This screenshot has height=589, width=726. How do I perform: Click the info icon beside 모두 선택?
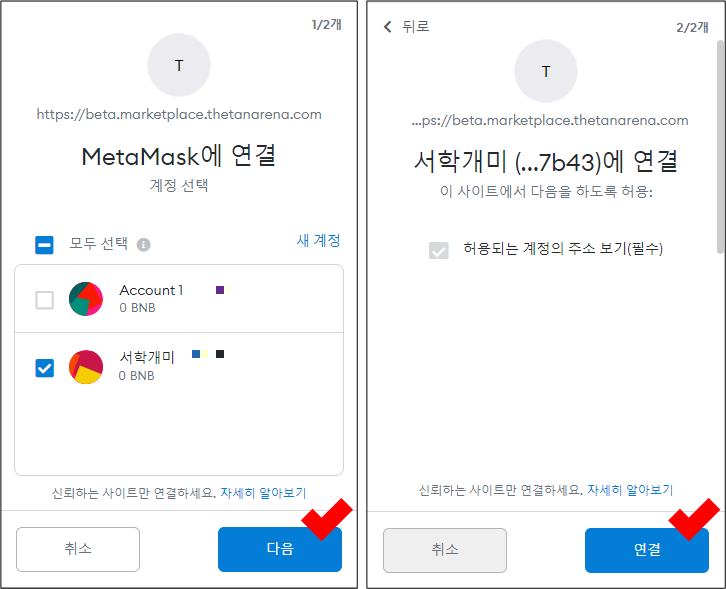tap(143, 245)
